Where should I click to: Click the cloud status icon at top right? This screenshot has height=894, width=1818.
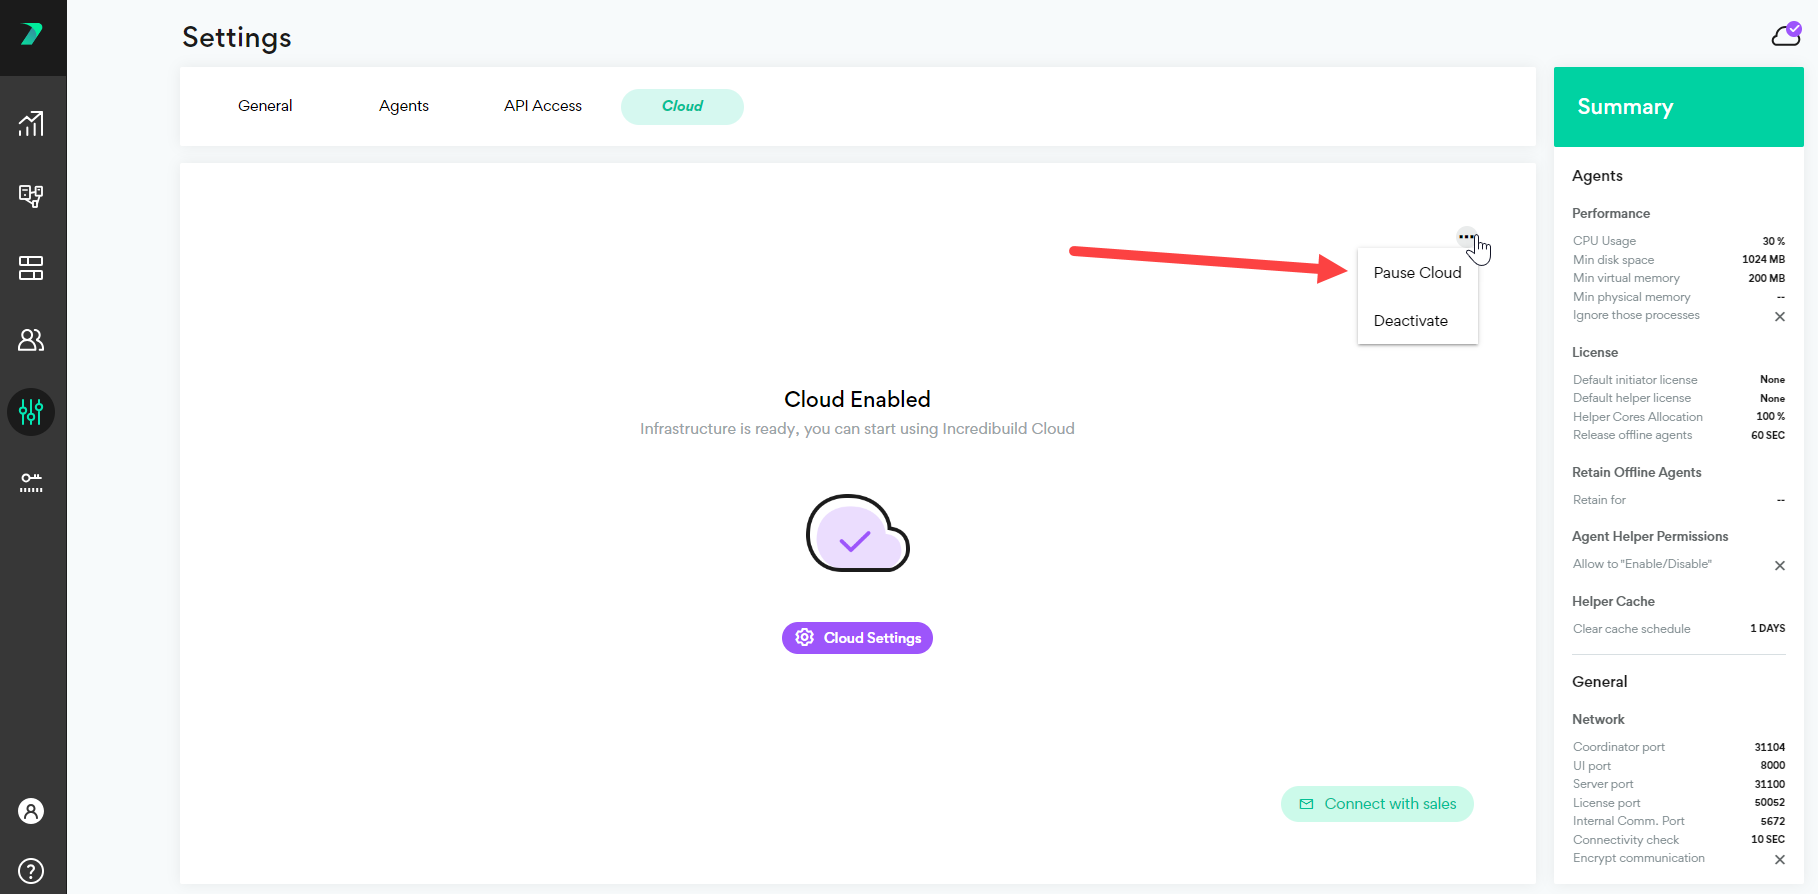[x=1786, y=35]
